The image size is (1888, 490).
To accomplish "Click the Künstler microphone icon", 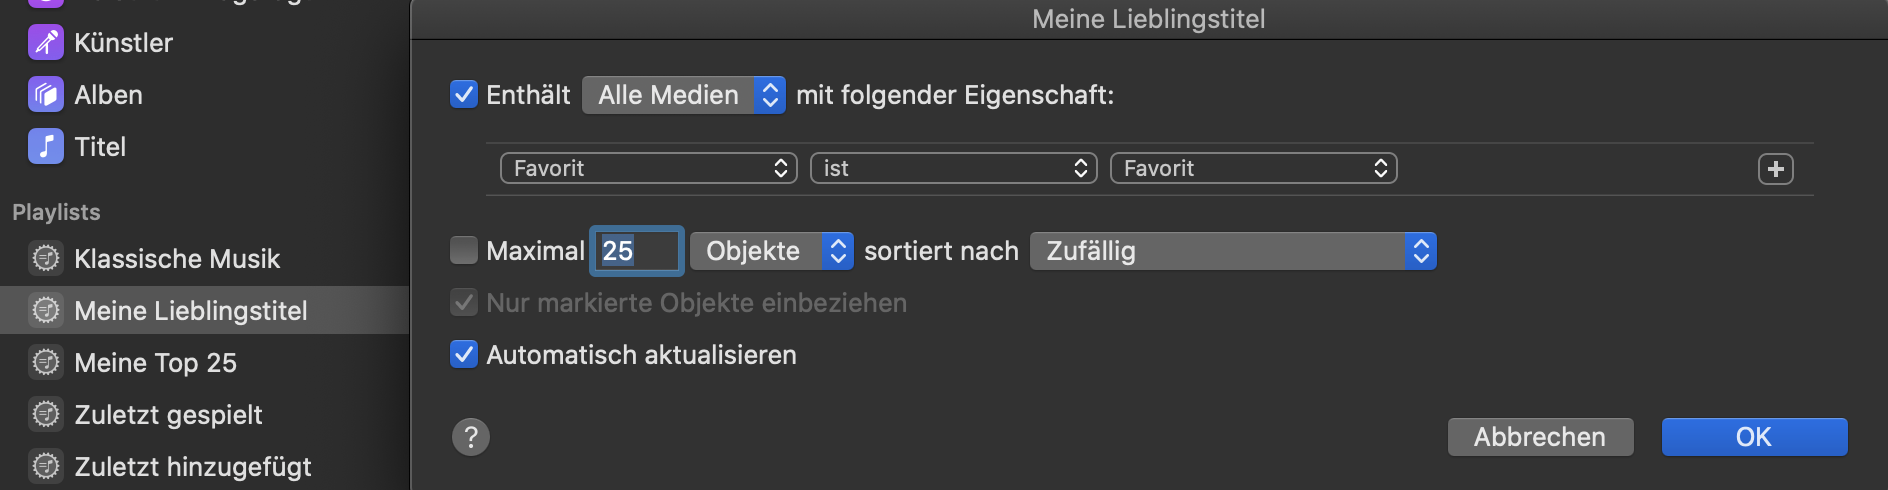I will [46, 42].
